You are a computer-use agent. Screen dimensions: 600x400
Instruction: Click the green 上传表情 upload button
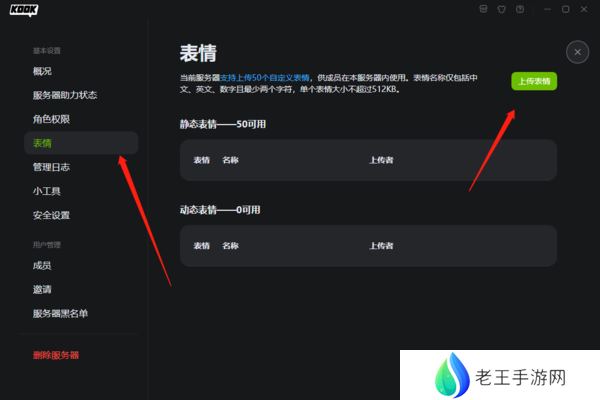[x=534, y=81]
